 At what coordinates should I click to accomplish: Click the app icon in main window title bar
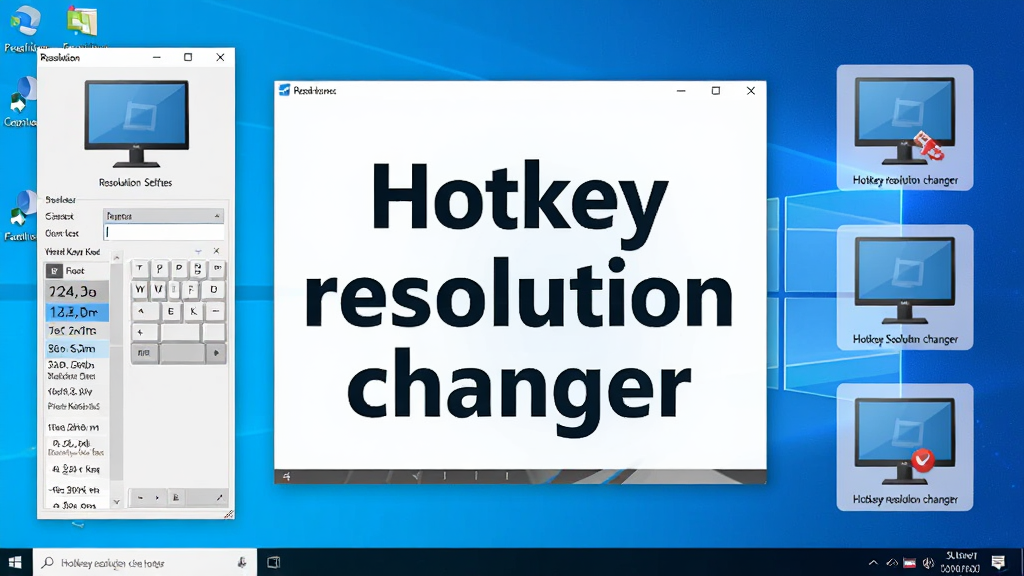click(284, 90)
